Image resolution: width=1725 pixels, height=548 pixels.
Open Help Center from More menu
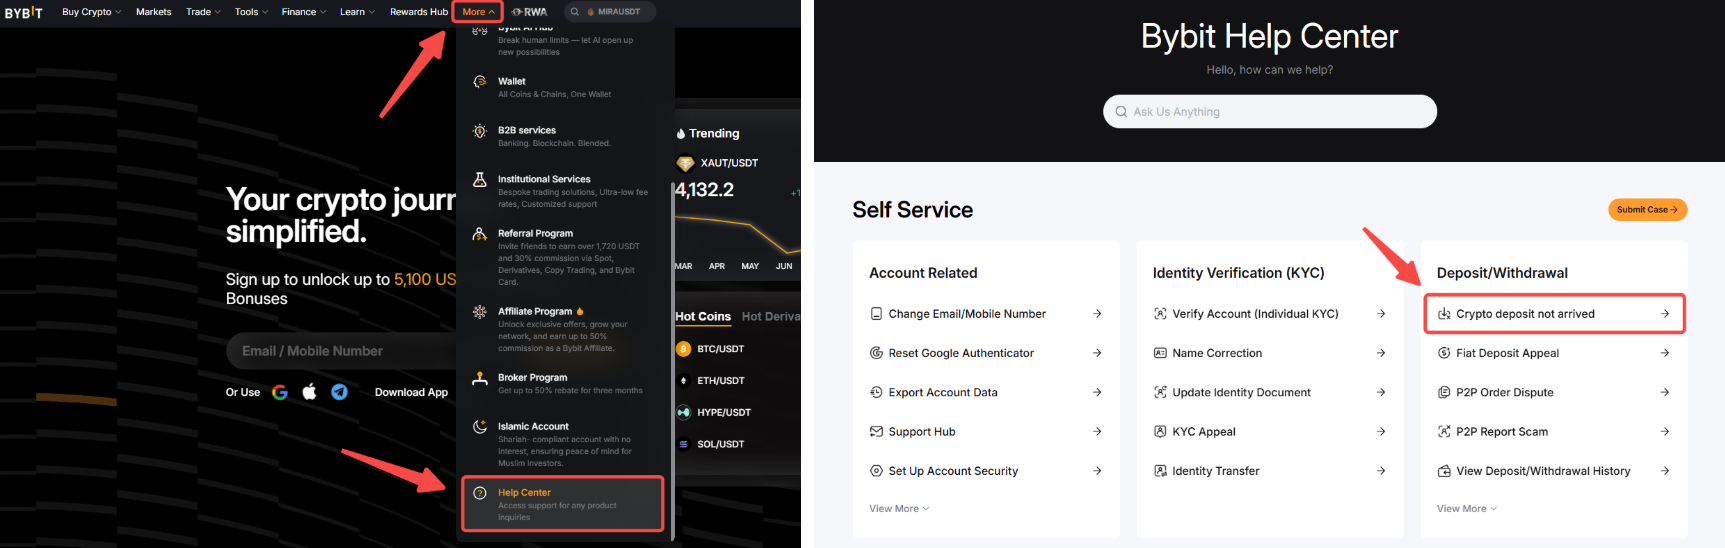click(x=563, y=504)
